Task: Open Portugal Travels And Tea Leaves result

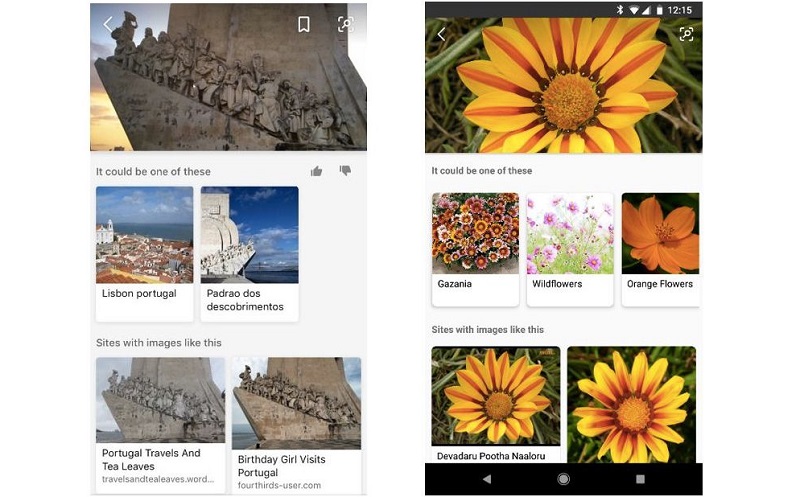Action: coord(160,424)
